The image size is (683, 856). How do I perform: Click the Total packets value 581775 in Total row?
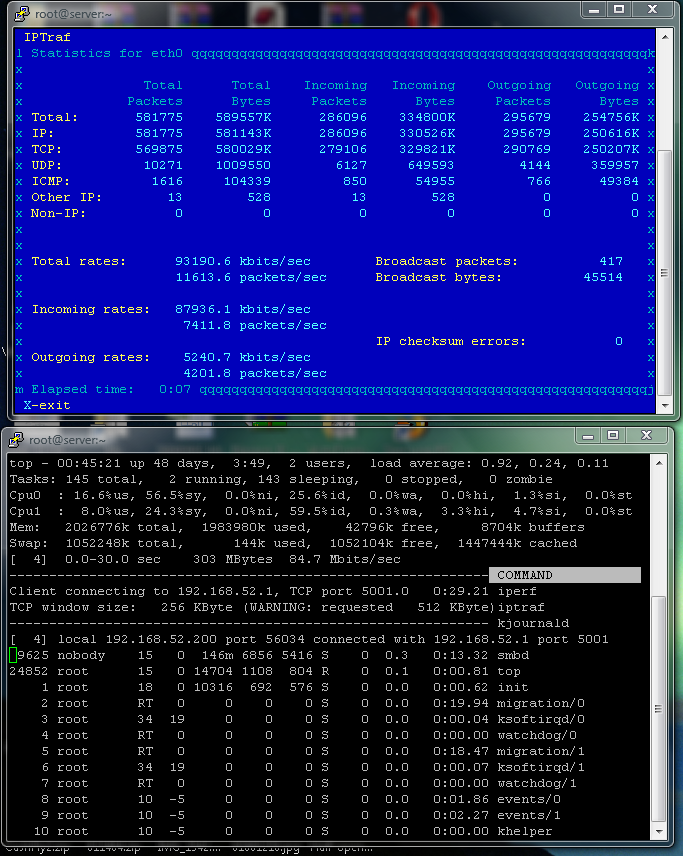point(159,117)
